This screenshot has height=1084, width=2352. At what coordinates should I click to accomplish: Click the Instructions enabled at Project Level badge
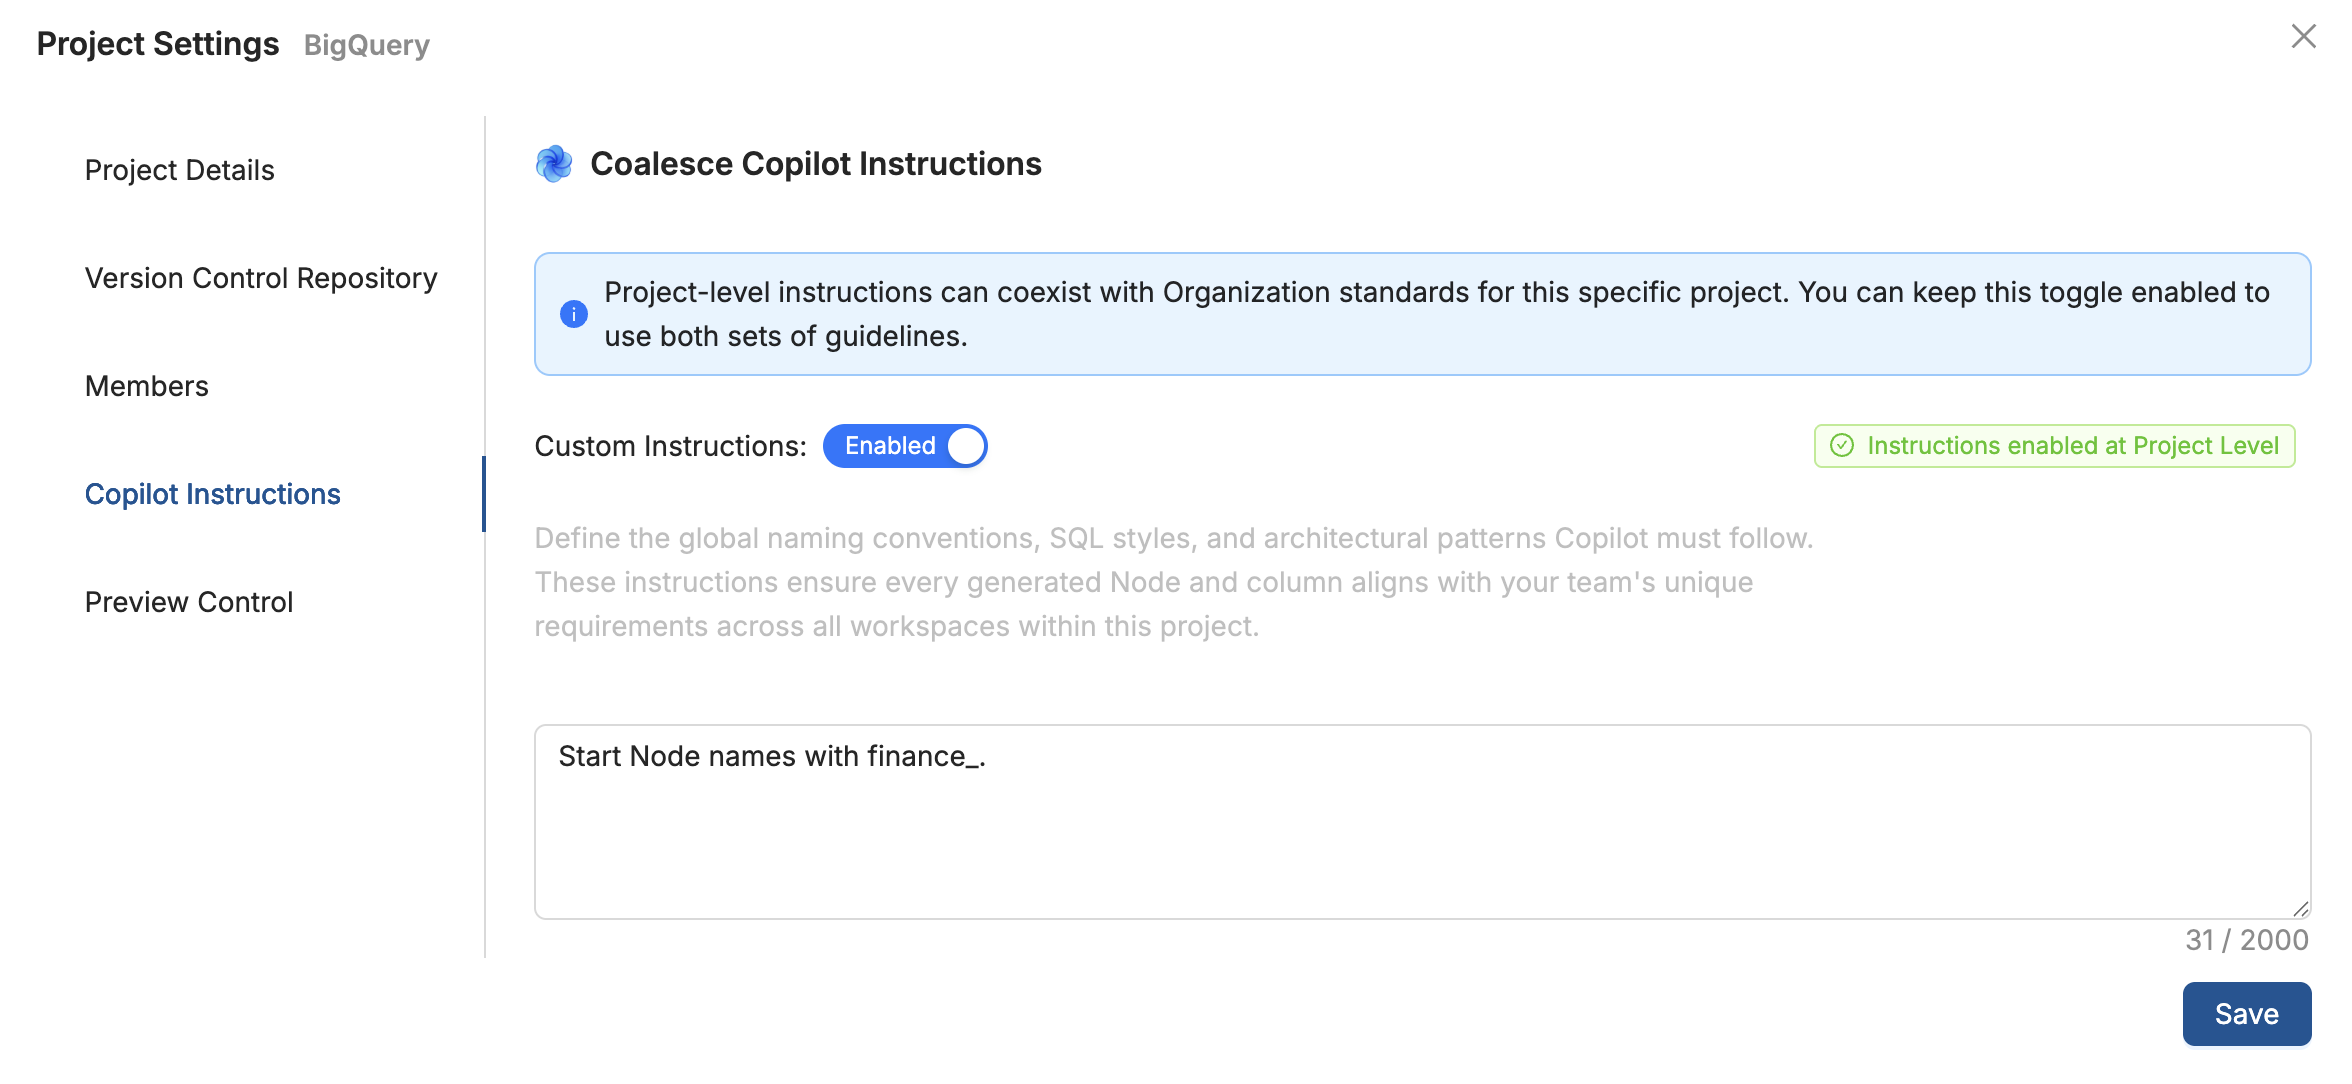point(2053,446)
